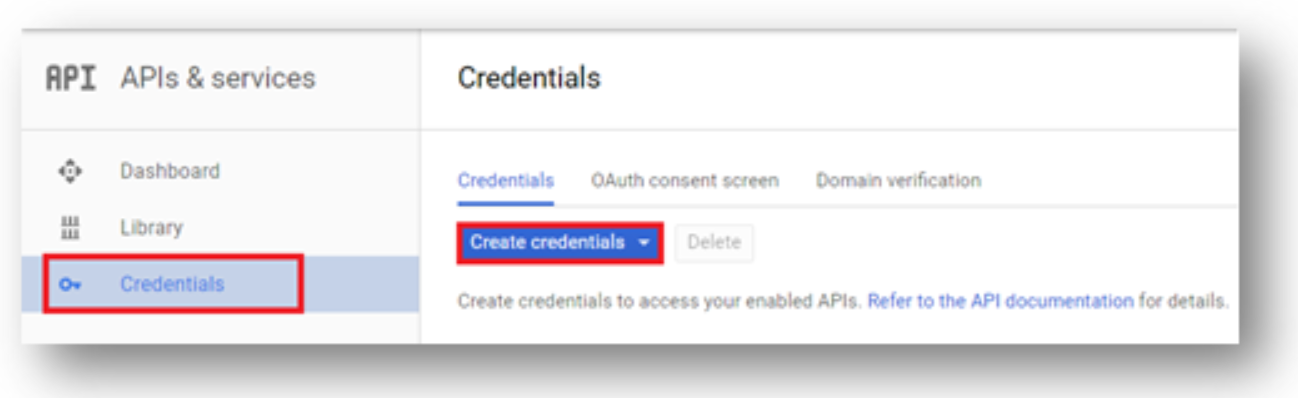
Task: Click the blue underline beneath the Credentials tab
Action: click(505, 203)
